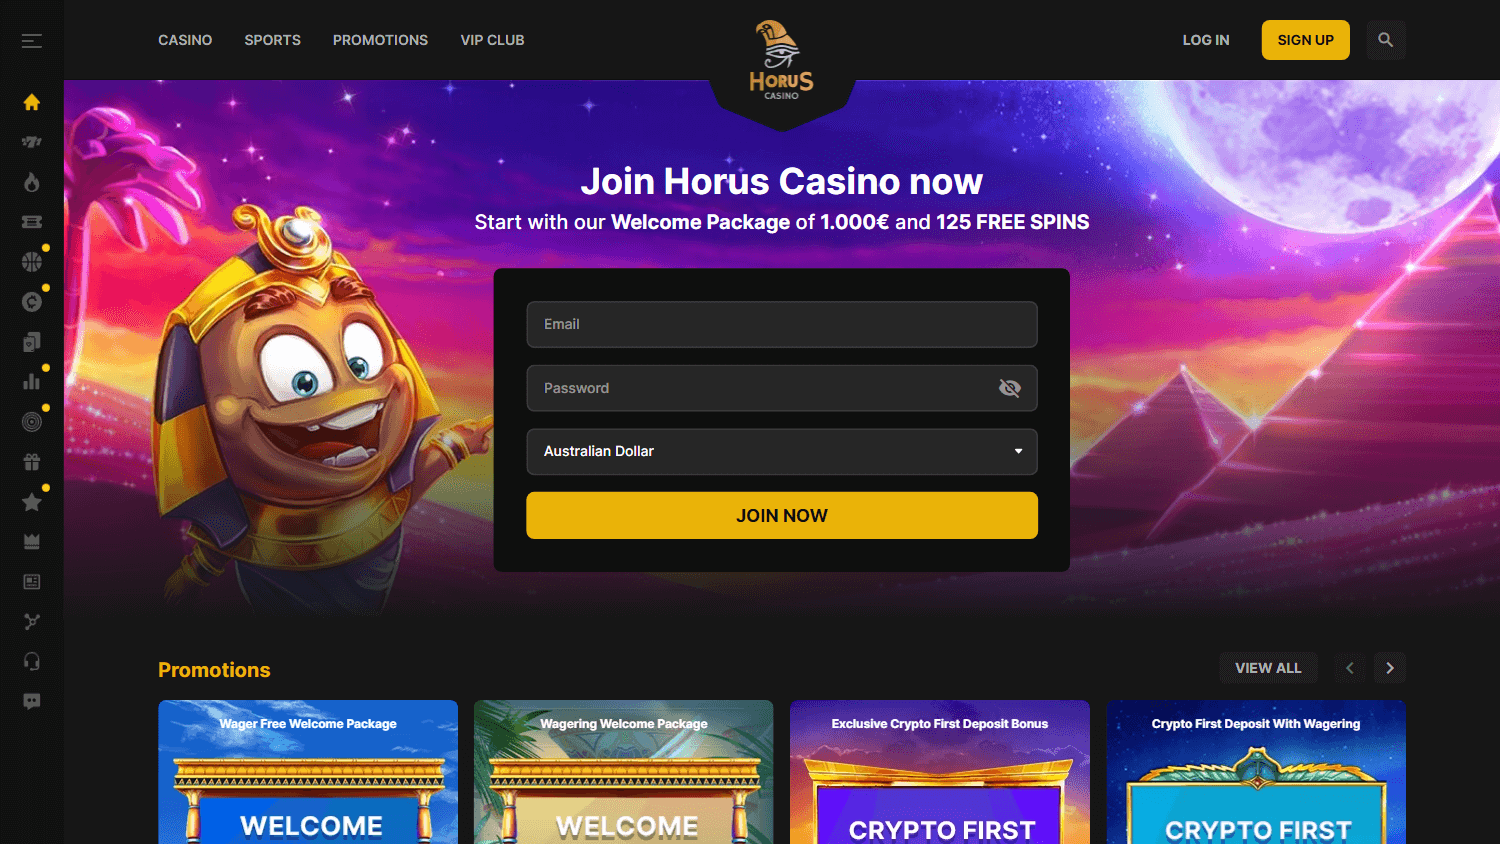Open Wager Free Welcome Package thumbnail
Screen dimensions: 1500x844
(308, 772)
